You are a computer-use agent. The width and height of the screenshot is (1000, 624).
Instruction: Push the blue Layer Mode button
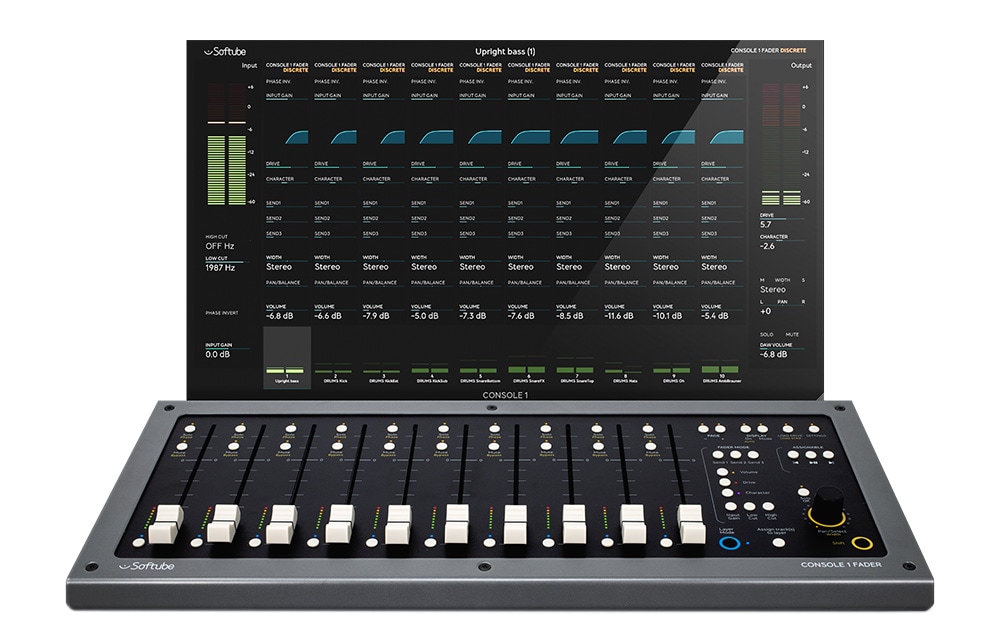tap(730, 543)
